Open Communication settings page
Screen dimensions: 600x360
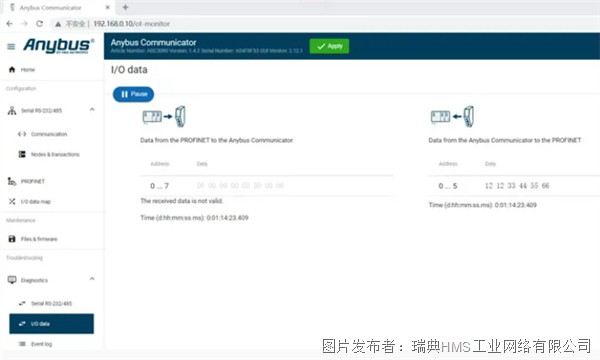(x=49, y=134)
